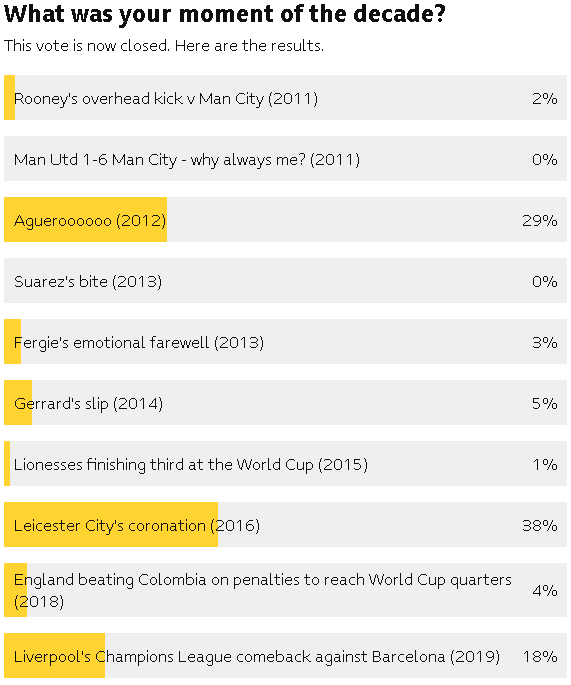Click the 29% result percentage
Viewport: 571px width, 685px height.
[x=540, y=220]
